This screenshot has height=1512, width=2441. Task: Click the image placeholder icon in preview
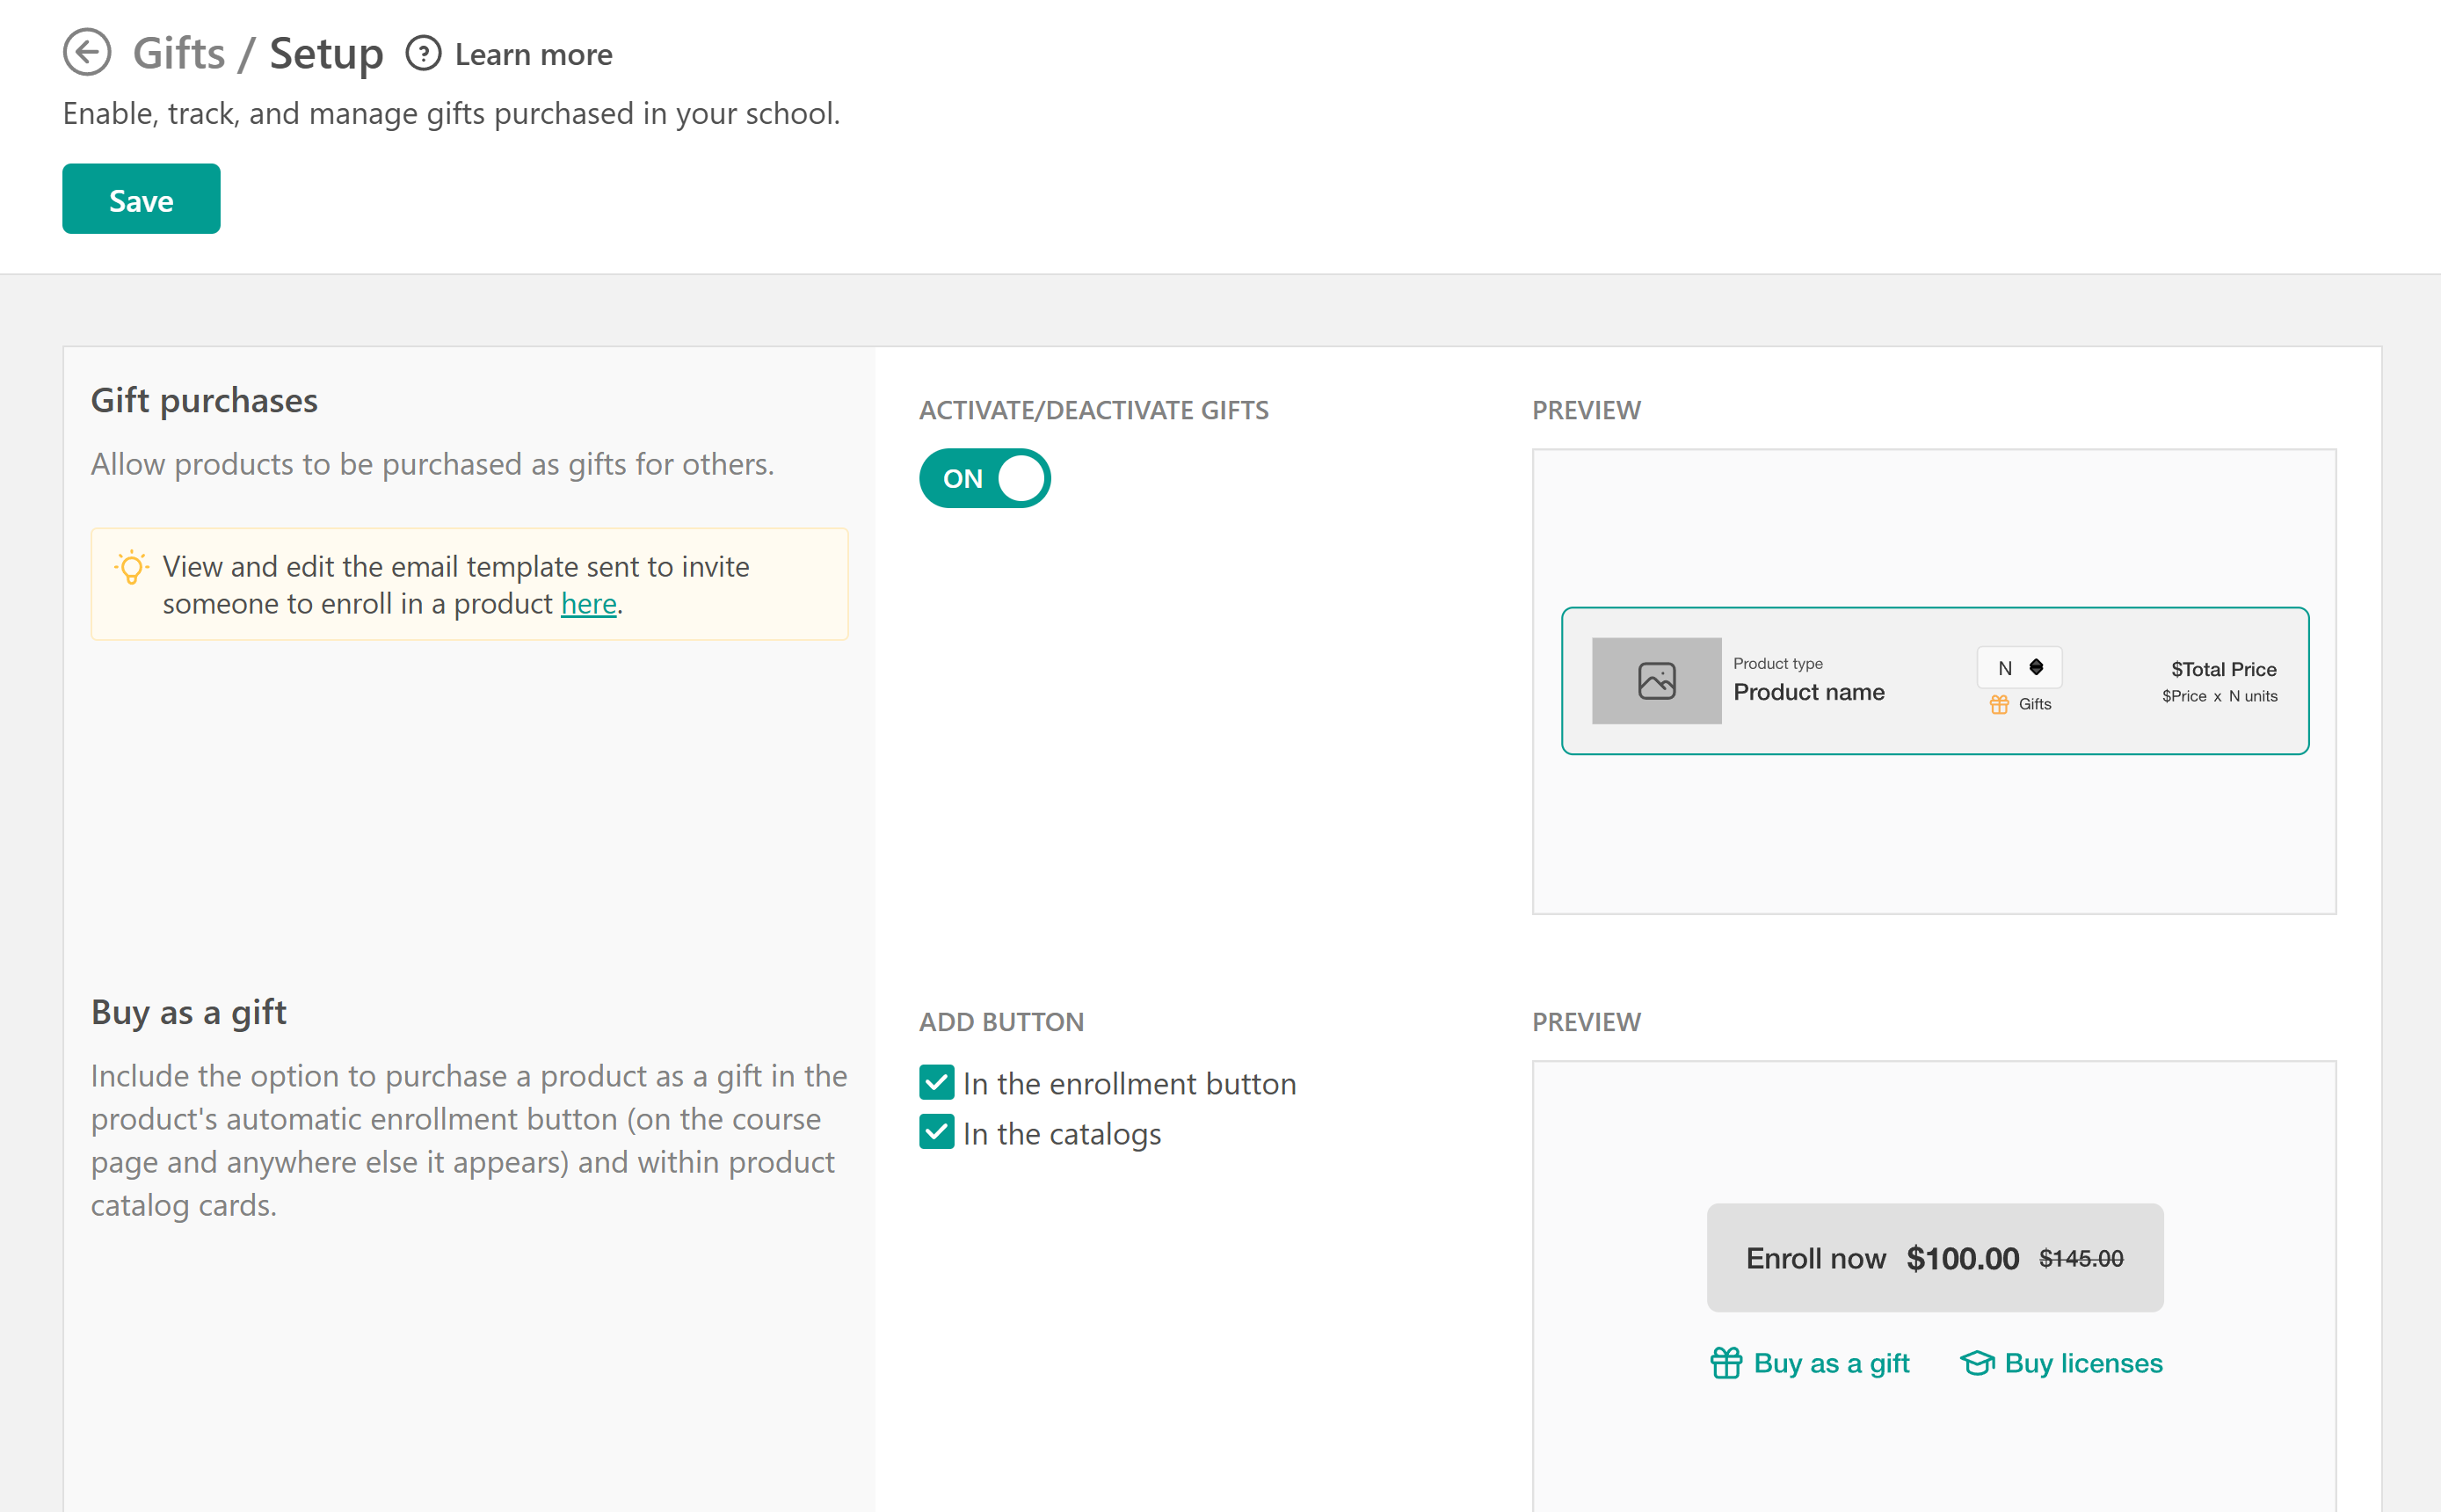click(1656, 681)
